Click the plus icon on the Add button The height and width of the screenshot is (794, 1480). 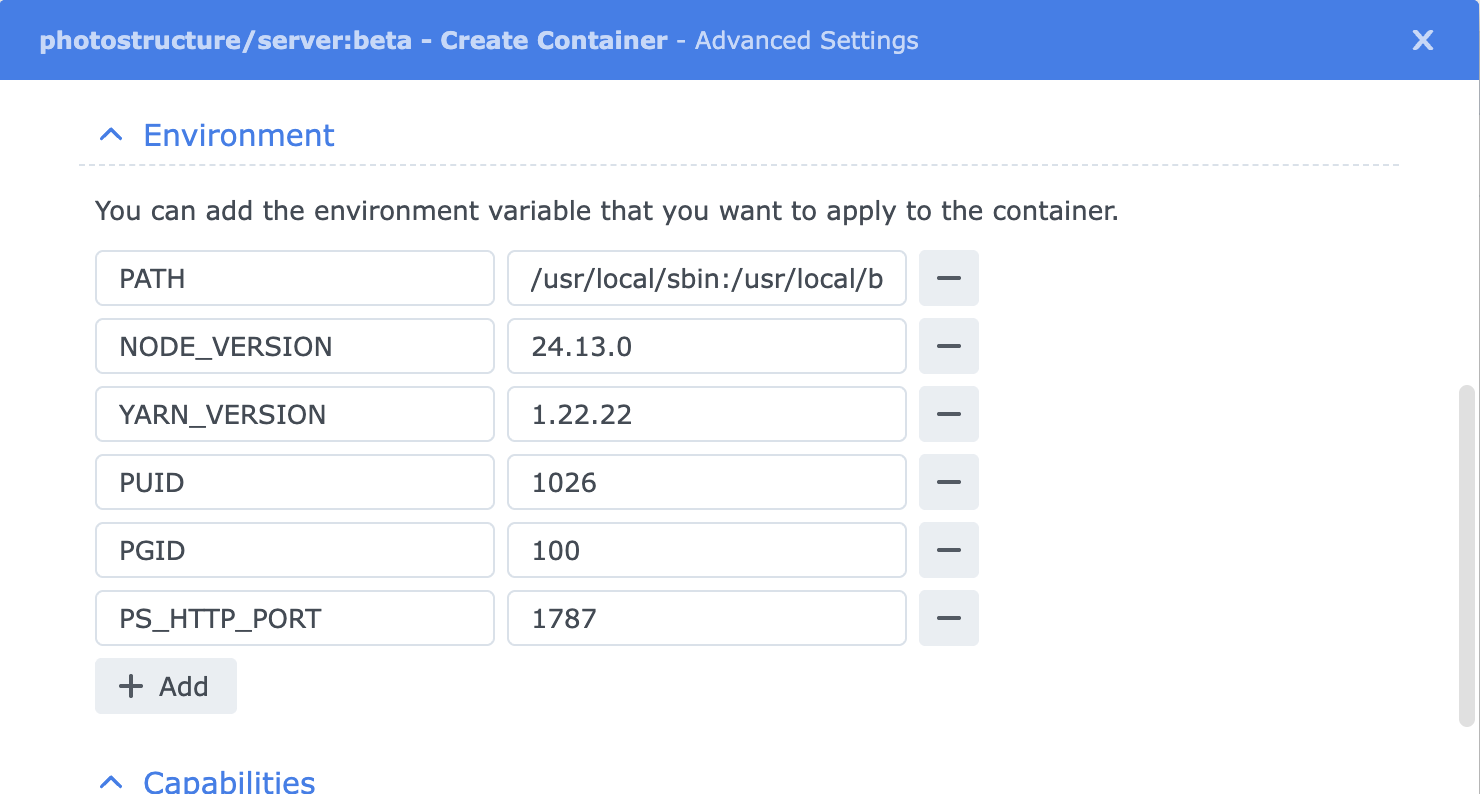point(131,686)
